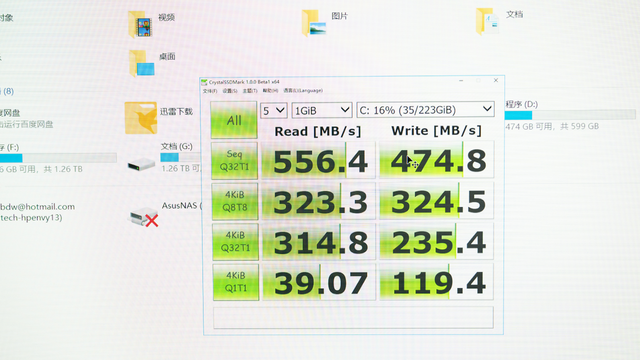
Task: Expand the 1GiB test size dropdown
Action: [x=322, y=110]
